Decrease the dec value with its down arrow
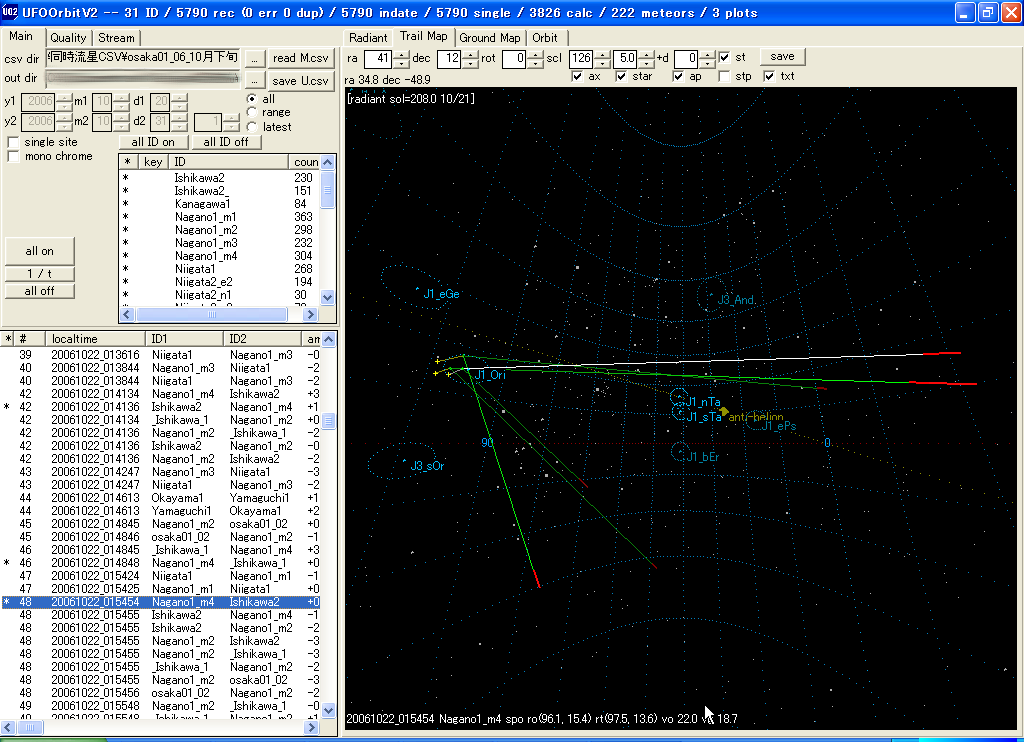1024x742 pixels. coord(470,63)
